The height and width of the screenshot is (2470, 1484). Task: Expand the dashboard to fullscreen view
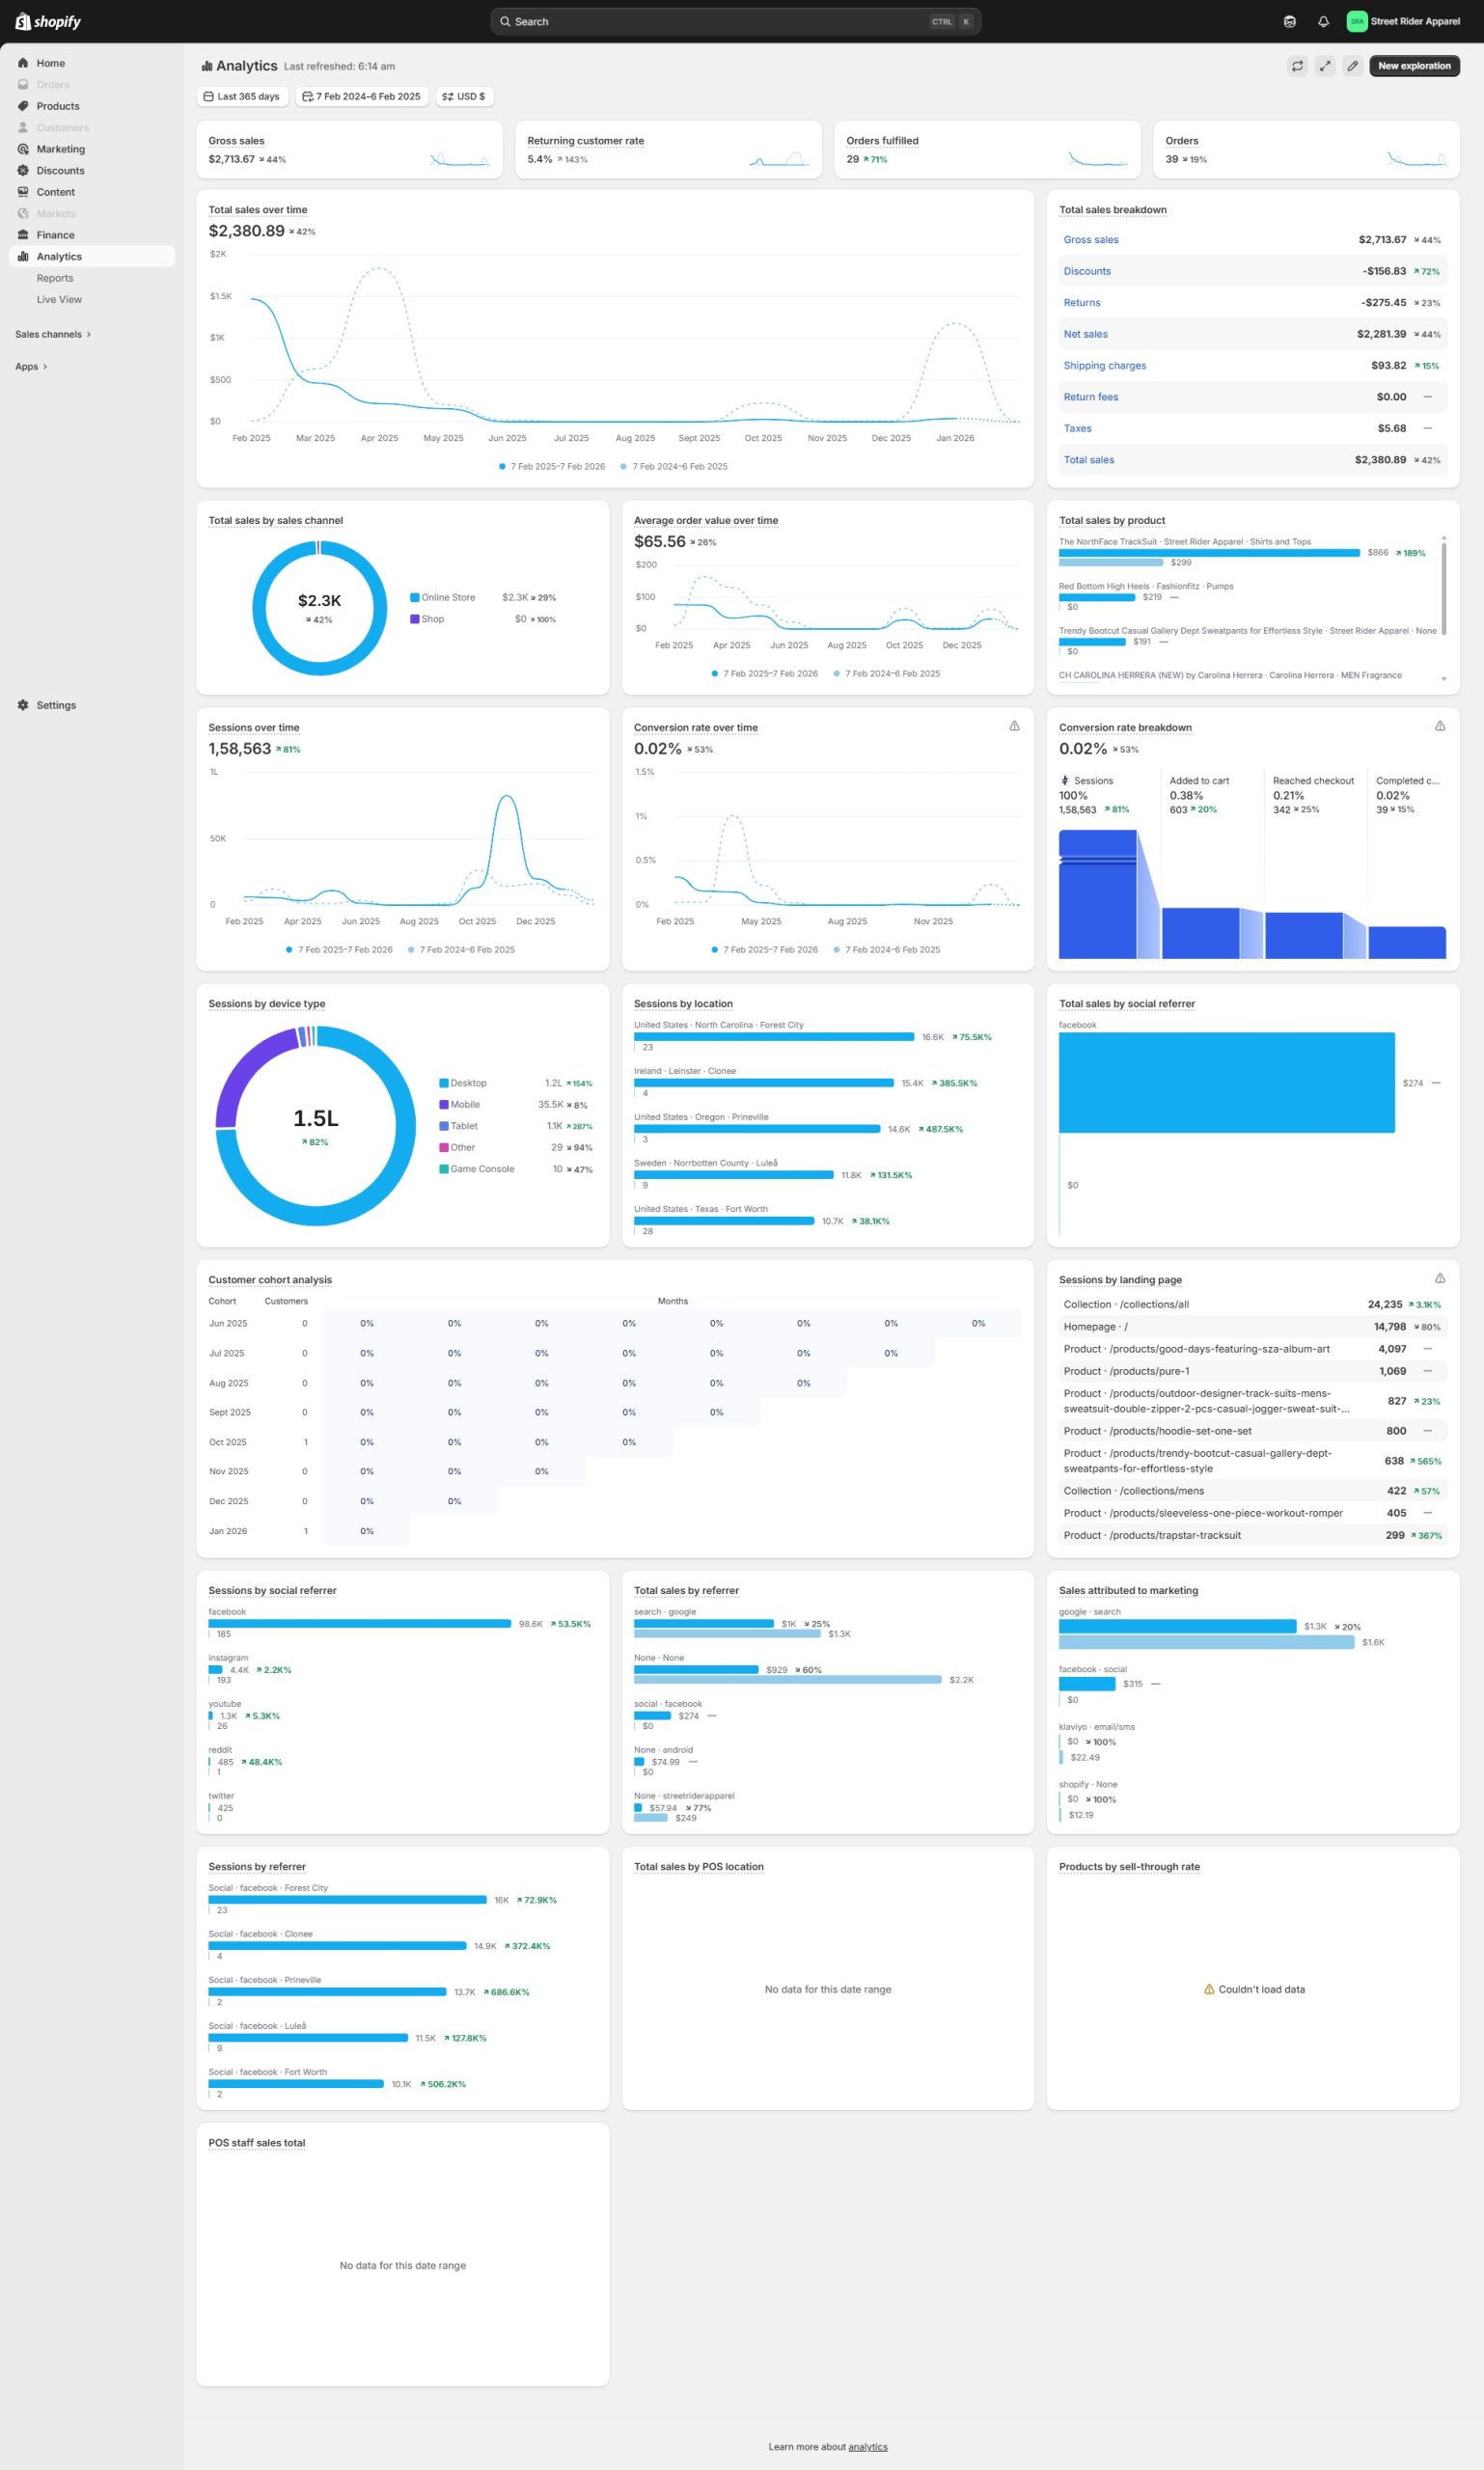click(1324, 66)
